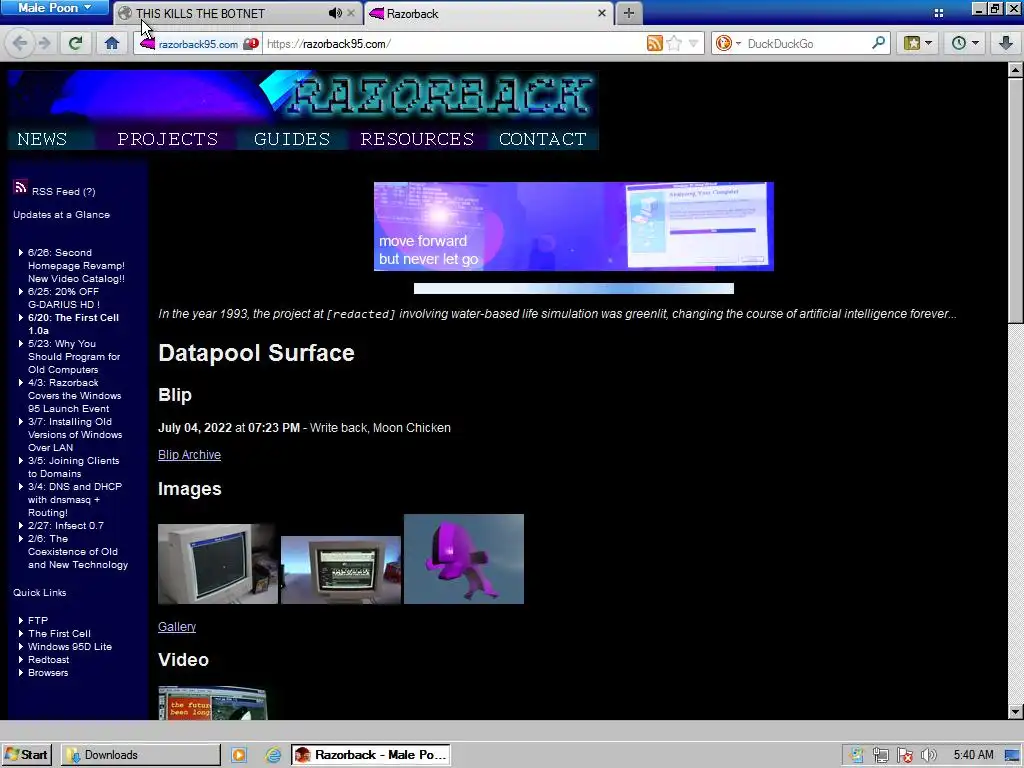Open the Blip Archive link
The image size is (1024, 768).
pyautogui.click(x=189, y=455)
